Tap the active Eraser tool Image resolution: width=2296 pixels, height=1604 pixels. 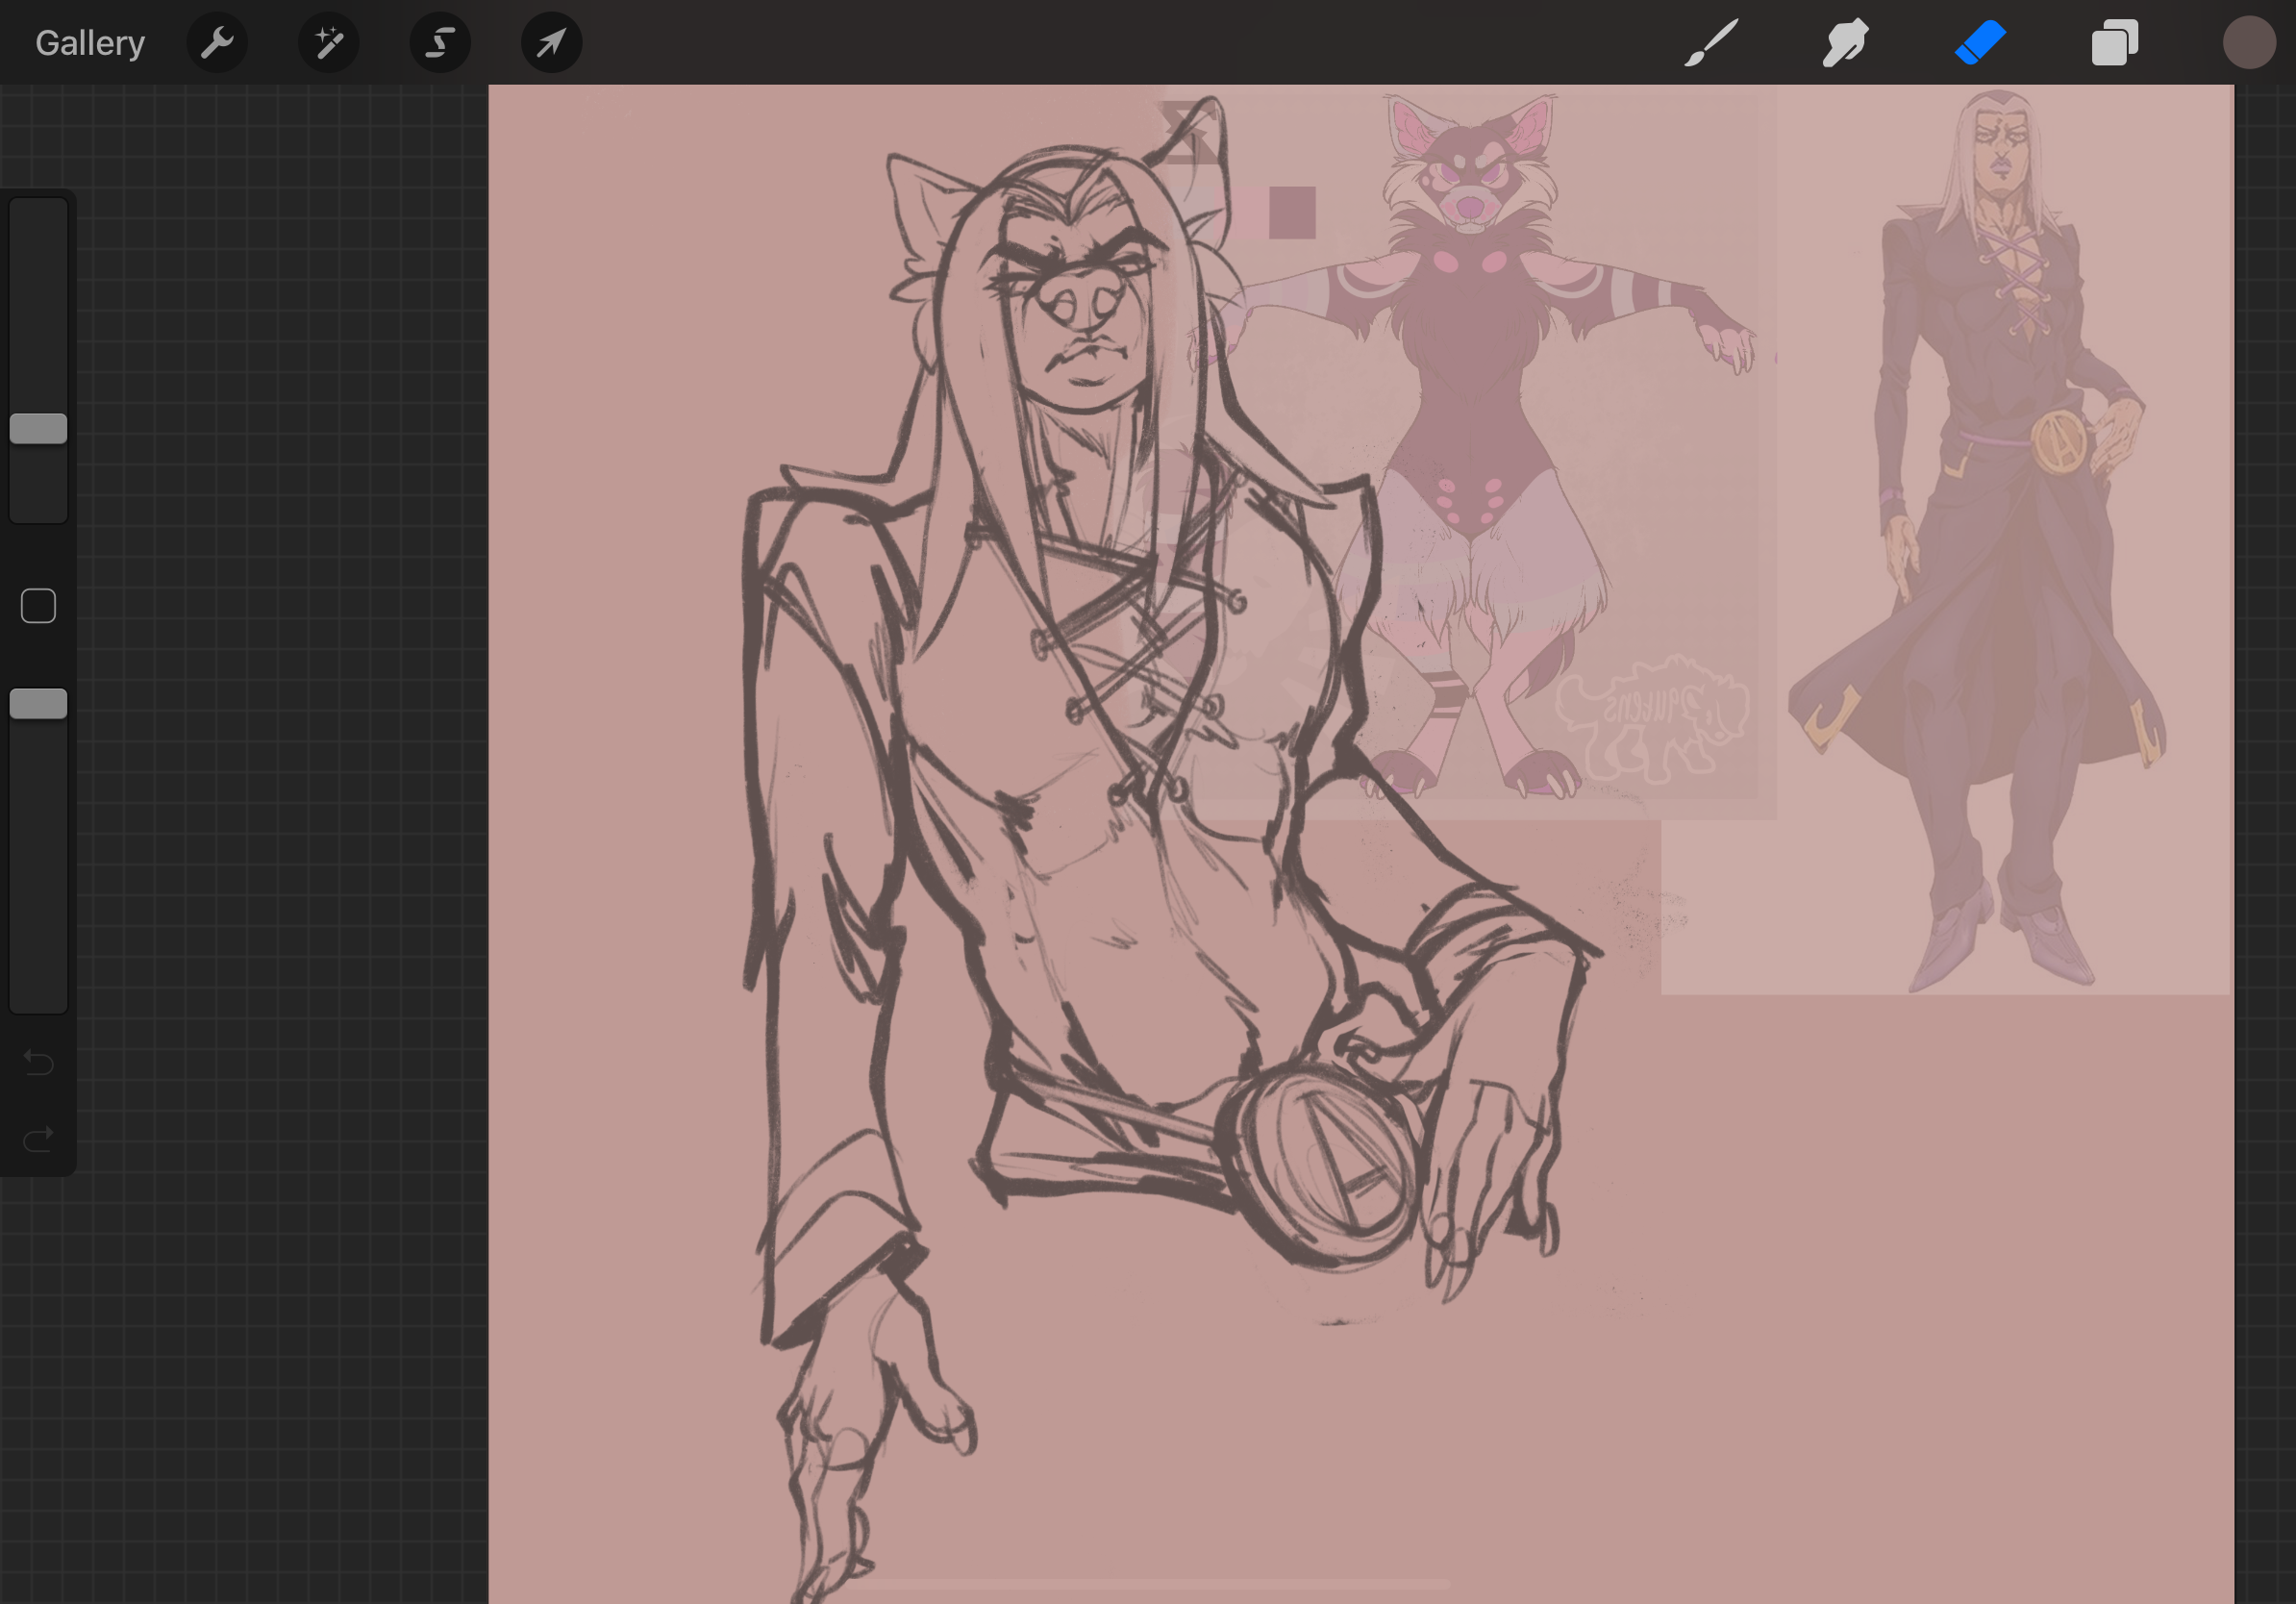point(1980,43)
